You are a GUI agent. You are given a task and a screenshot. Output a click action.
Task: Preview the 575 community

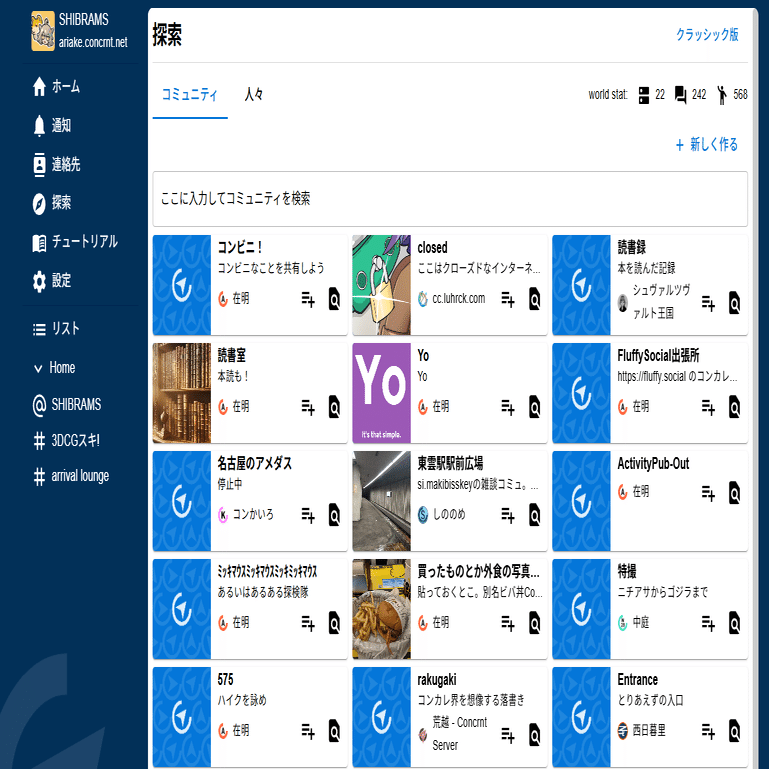tap(334, 731)
